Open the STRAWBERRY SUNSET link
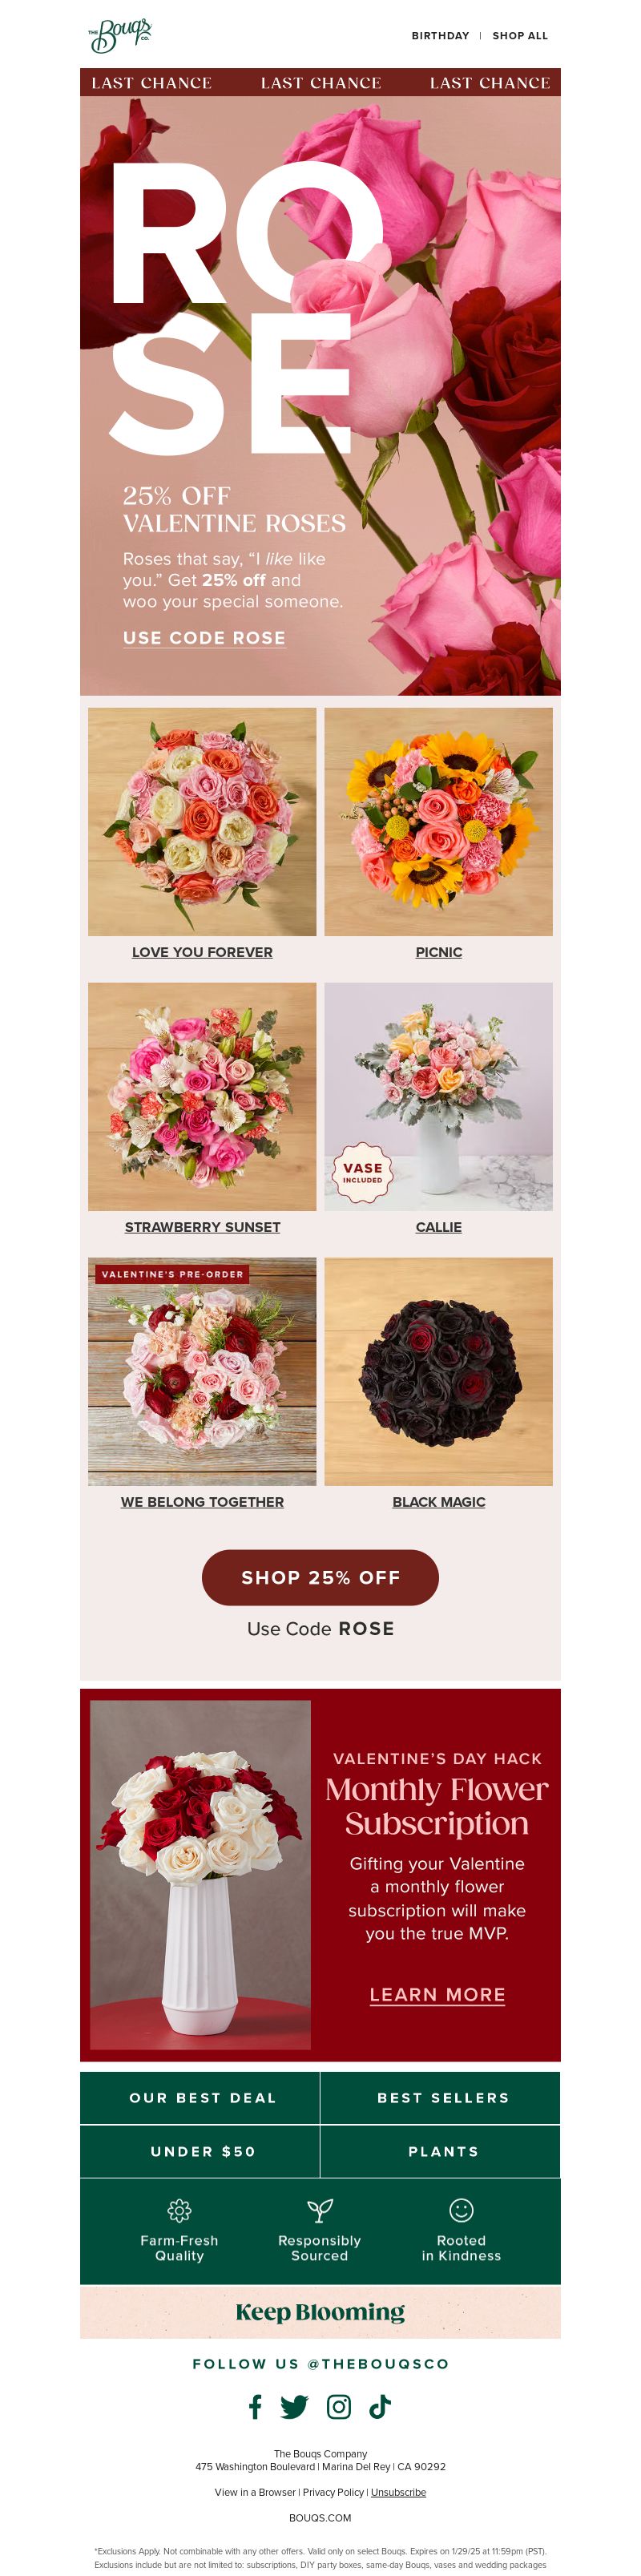The height and width of the screenshot is (2576, 641). [x=202, y=1227]
